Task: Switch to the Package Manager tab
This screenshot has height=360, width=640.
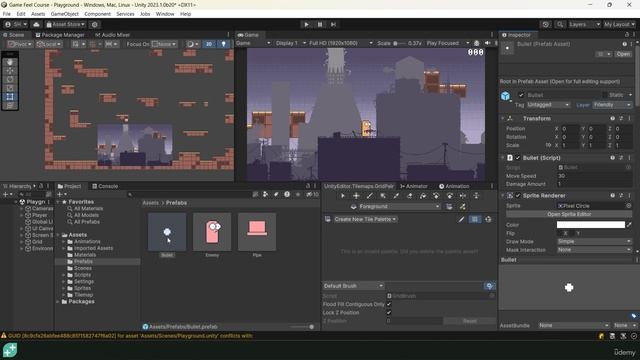Action: [x=60, y=35]
